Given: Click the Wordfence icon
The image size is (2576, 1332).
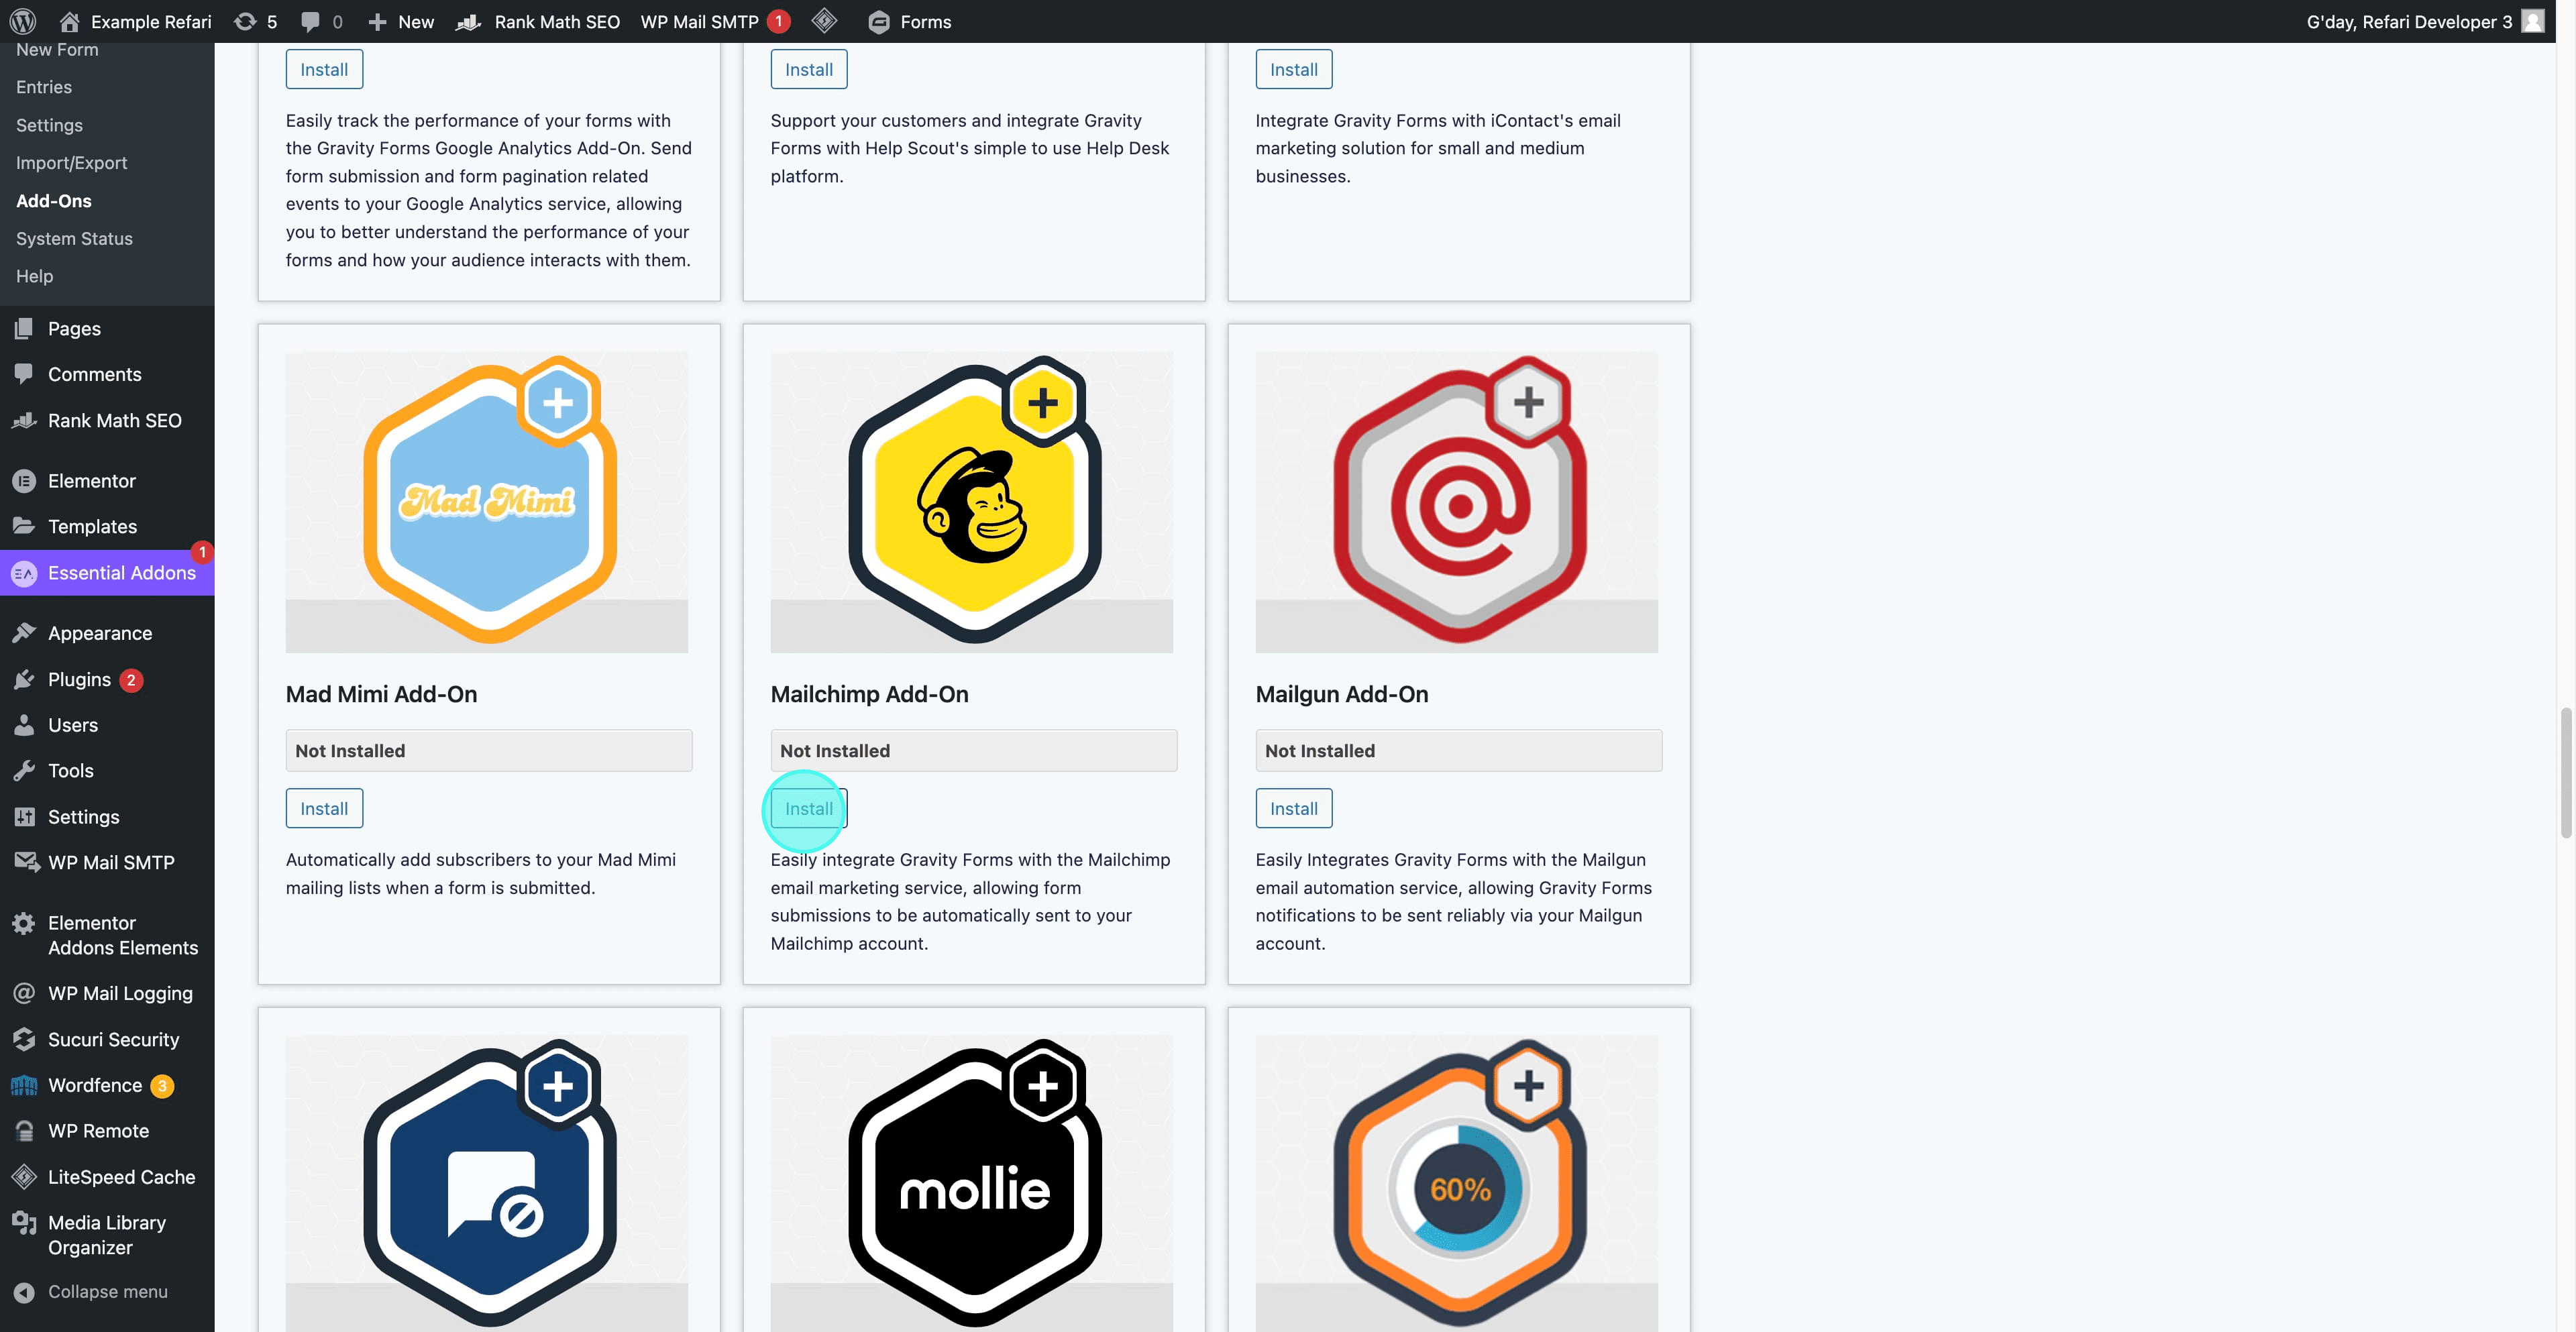Looking at the screenshot, I should pos(24,1085).
